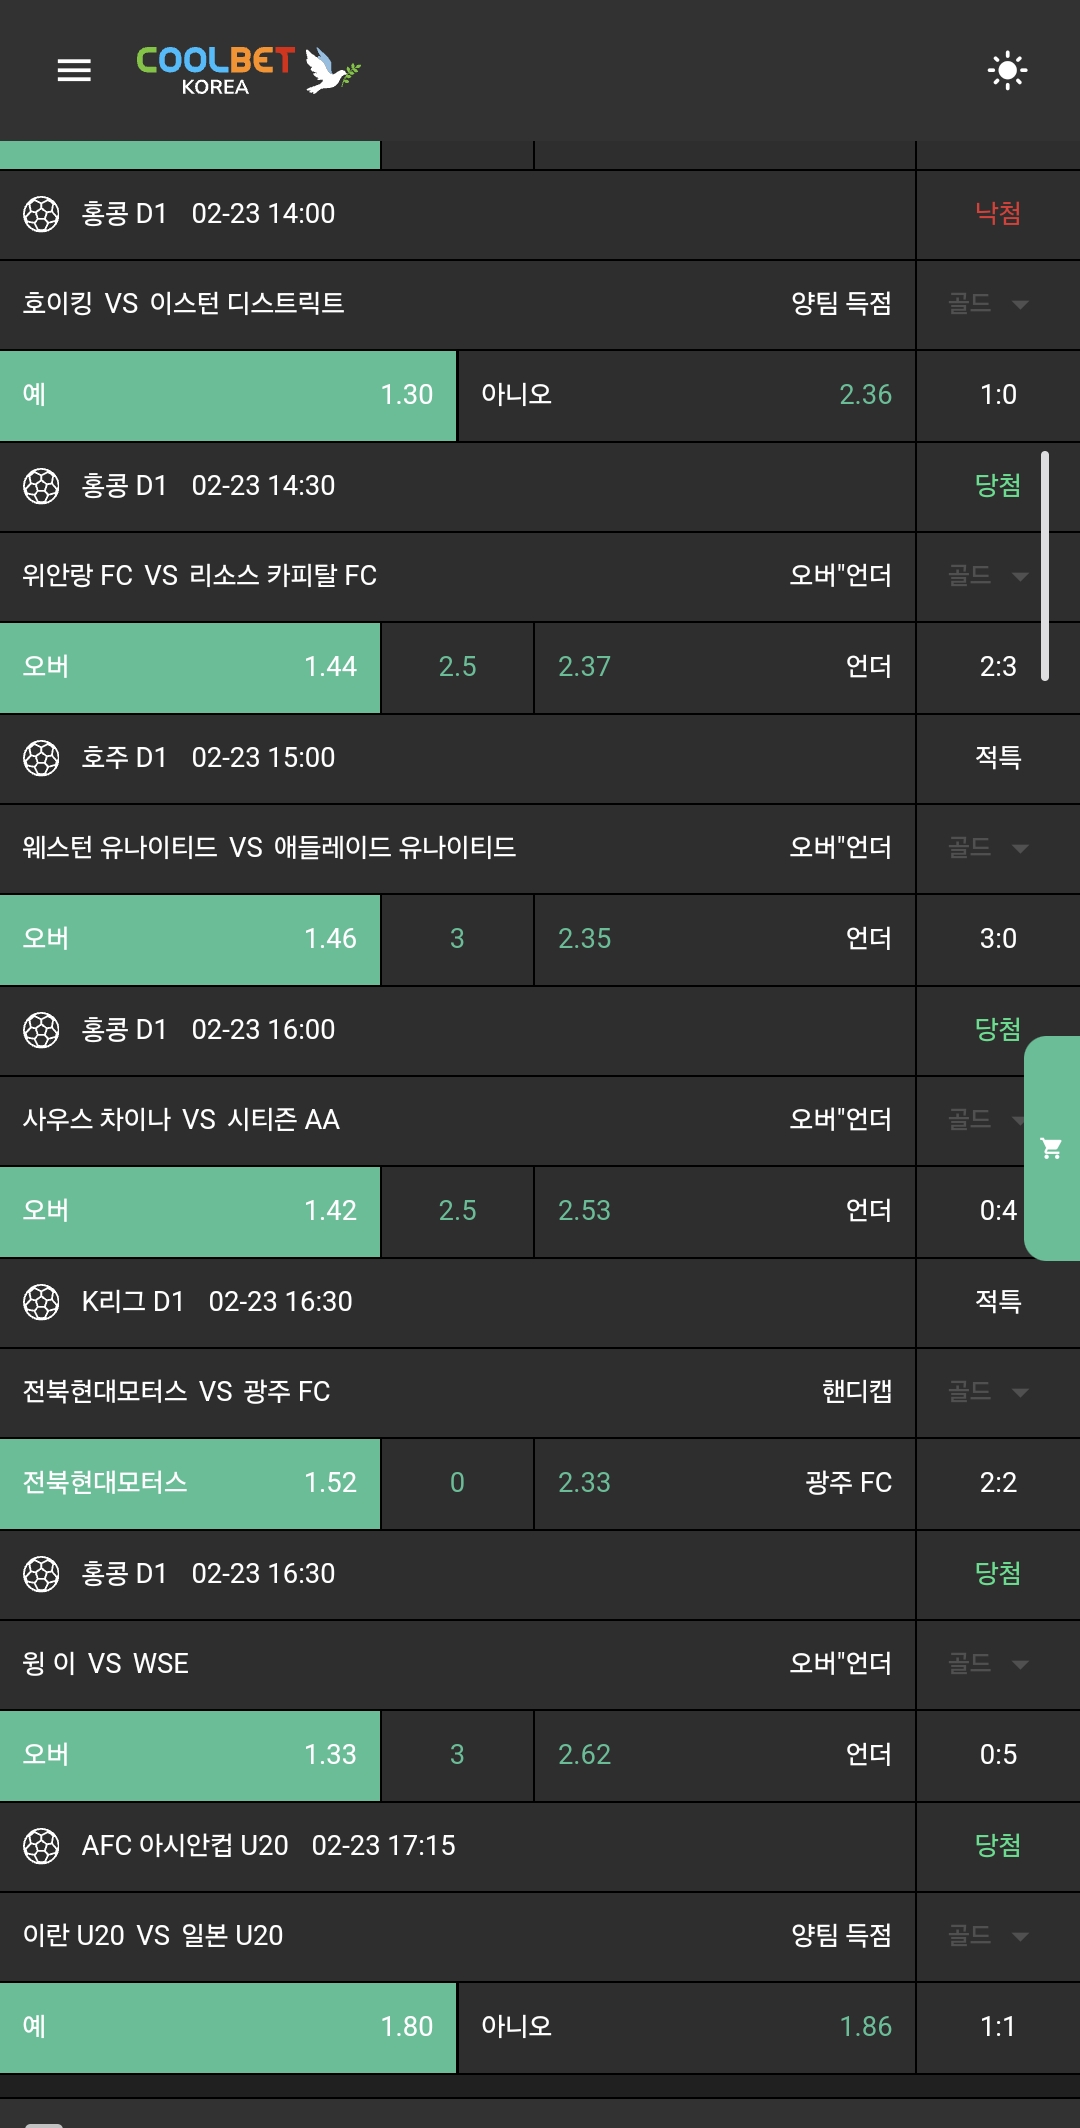This screenshot has width=1080, height=2128.
Task: Click soccer ball icon for AFC 아시안컵 U20
Action: [x=41, y=1846]
